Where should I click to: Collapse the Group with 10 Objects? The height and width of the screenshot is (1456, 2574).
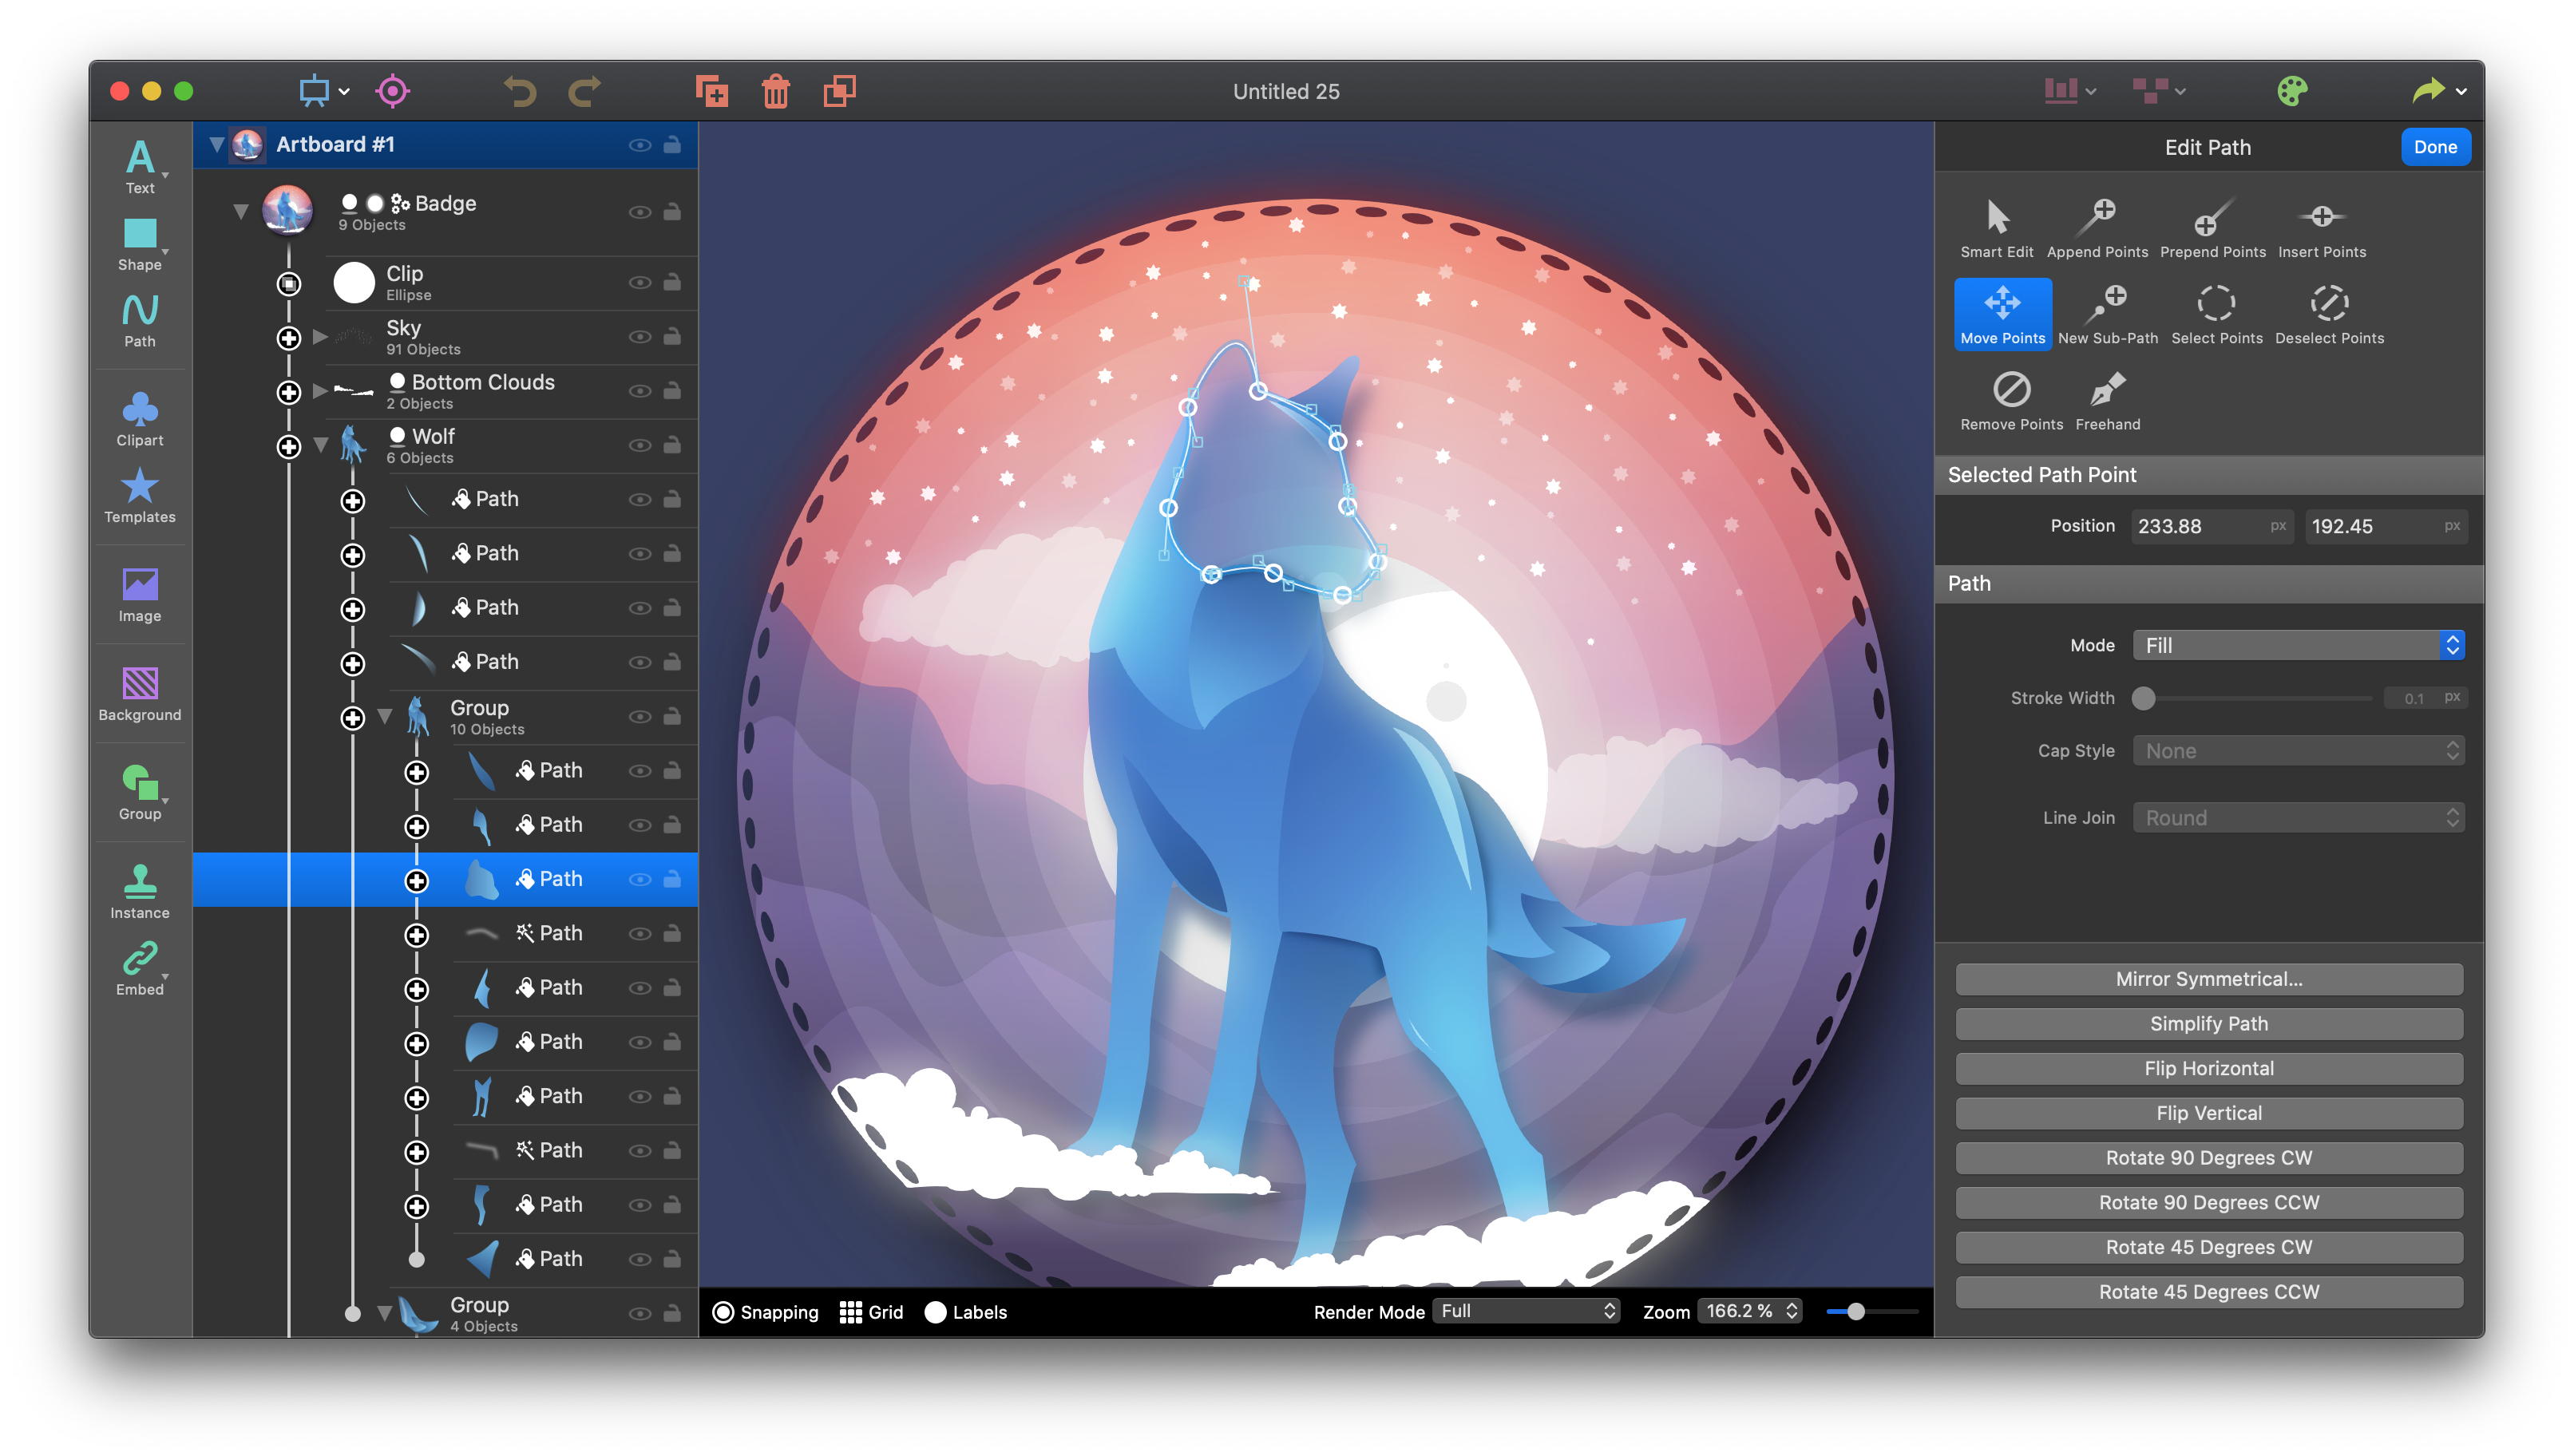(384, 716)
